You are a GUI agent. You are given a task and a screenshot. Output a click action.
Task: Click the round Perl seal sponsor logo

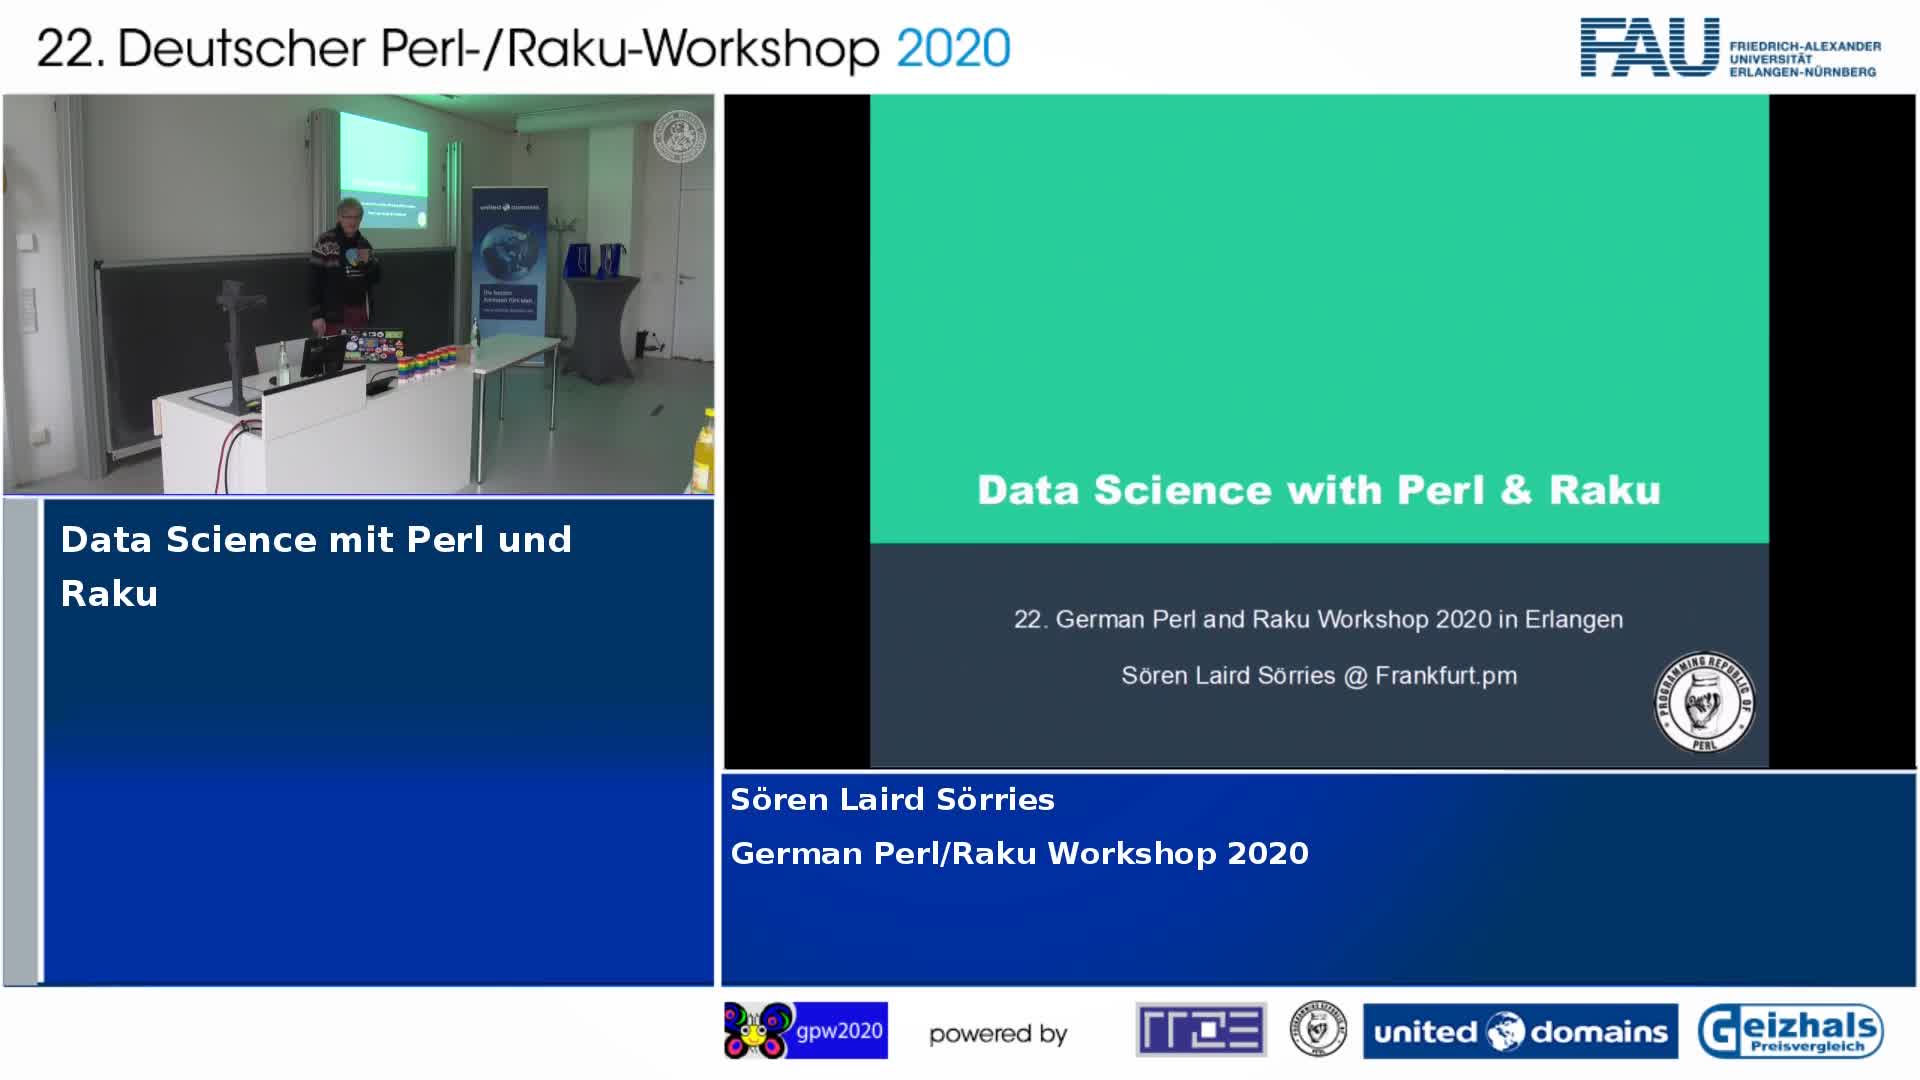click(x=1318, y=1030)
